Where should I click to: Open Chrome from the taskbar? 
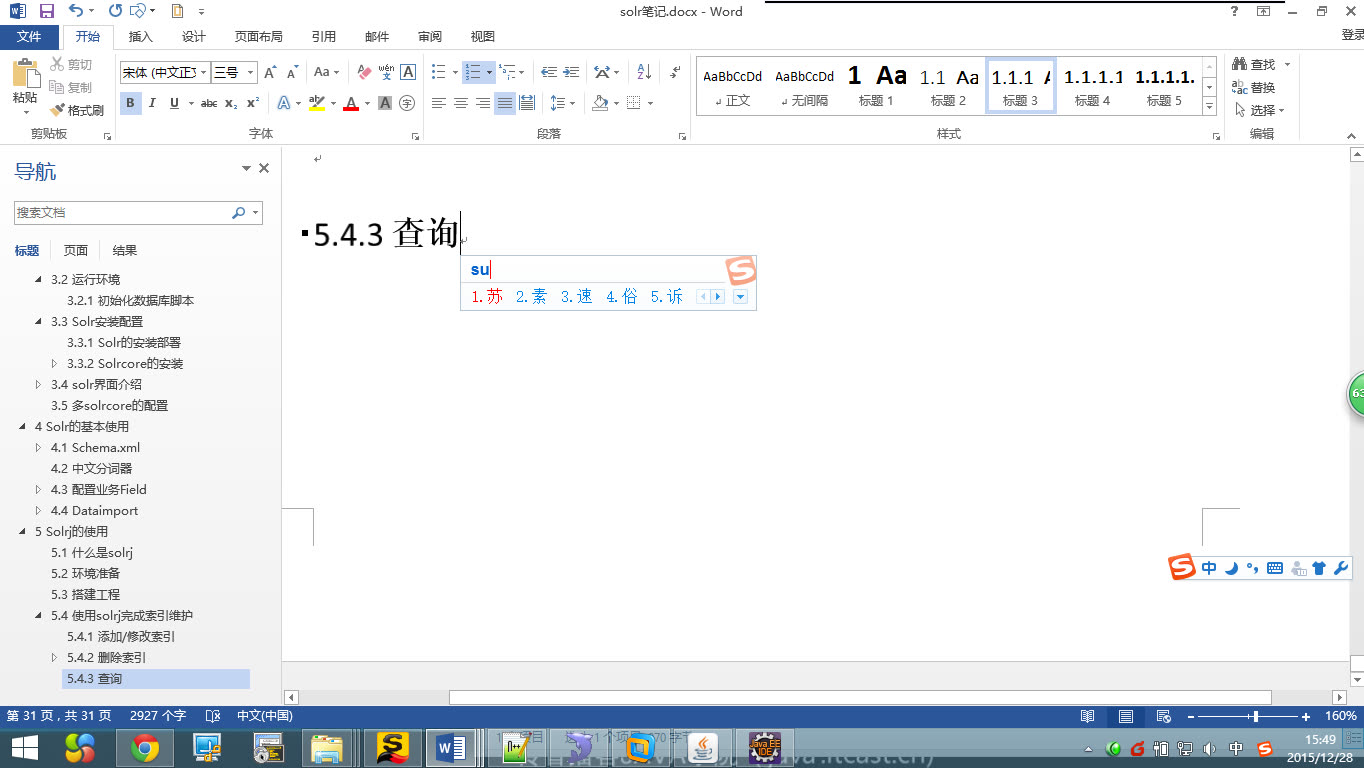(x=144, y=747)
